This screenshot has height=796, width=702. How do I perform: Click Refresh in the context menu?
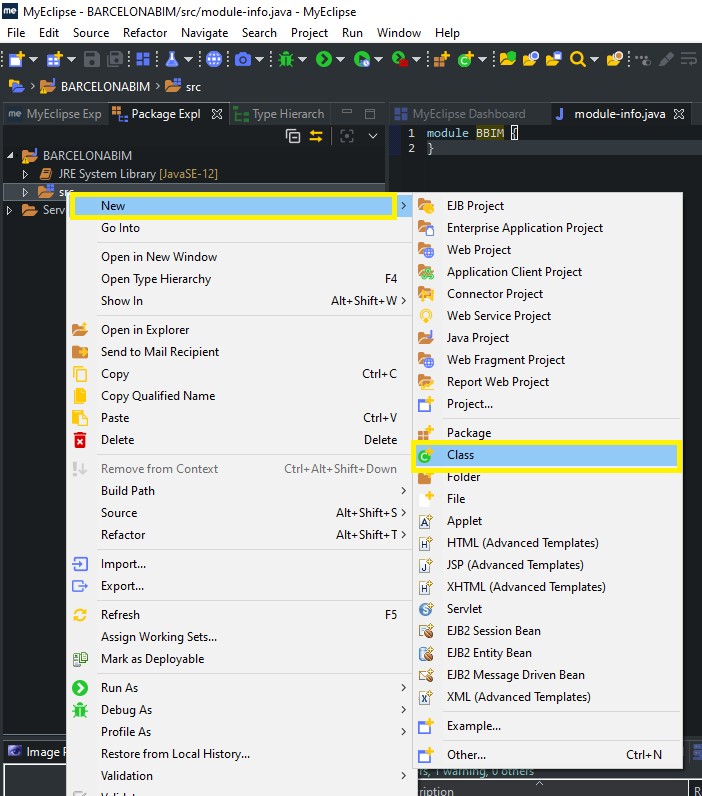pyautogui.click(x=120, y=615)
